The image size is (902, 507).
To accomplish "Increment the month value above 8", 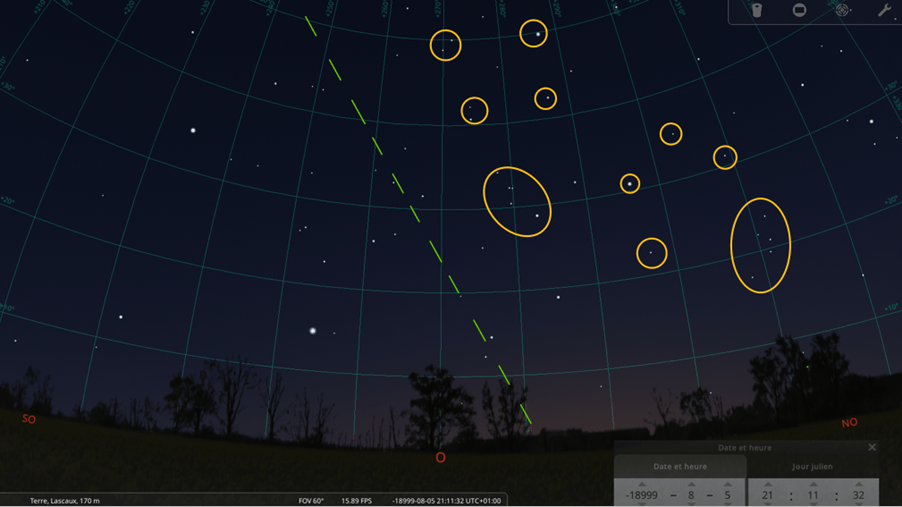I will pos(691,484).
